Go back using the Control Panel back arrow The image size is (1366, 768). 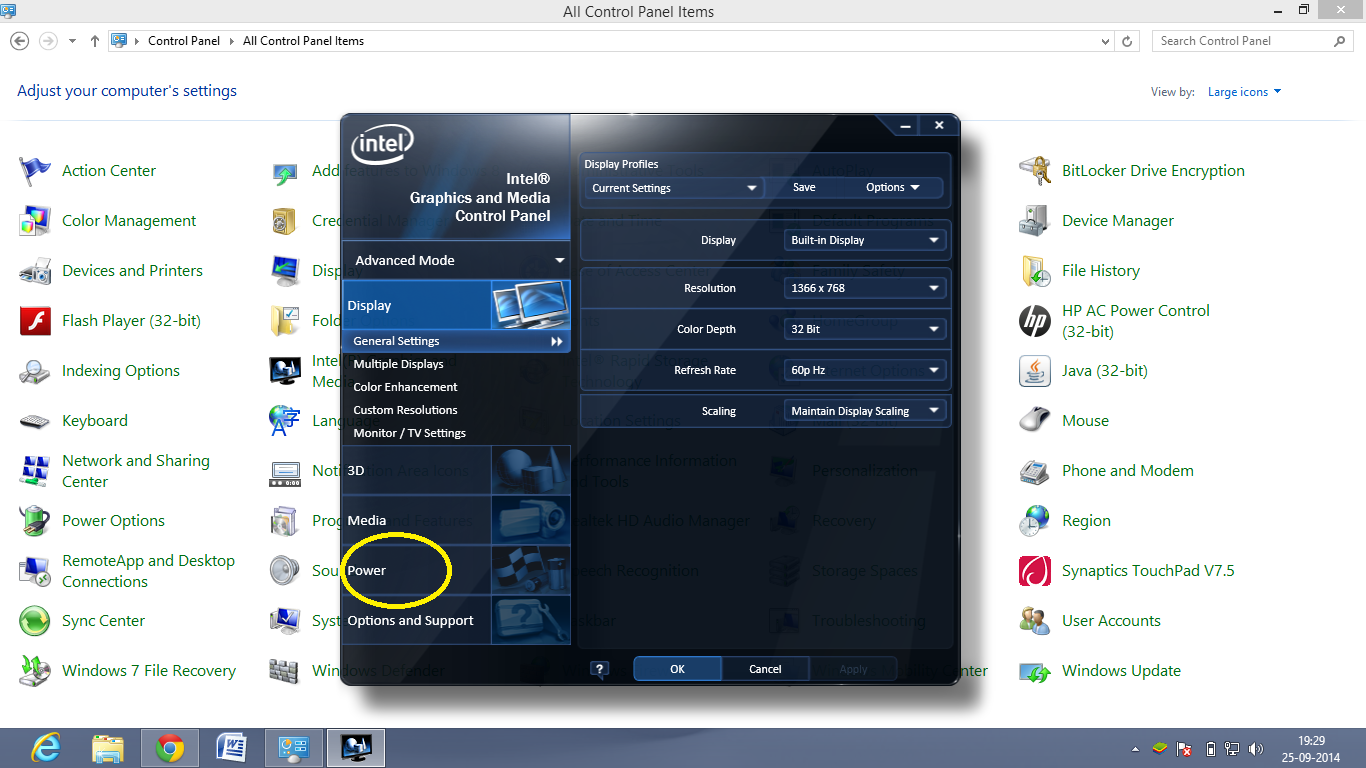(x=20, y=41)
